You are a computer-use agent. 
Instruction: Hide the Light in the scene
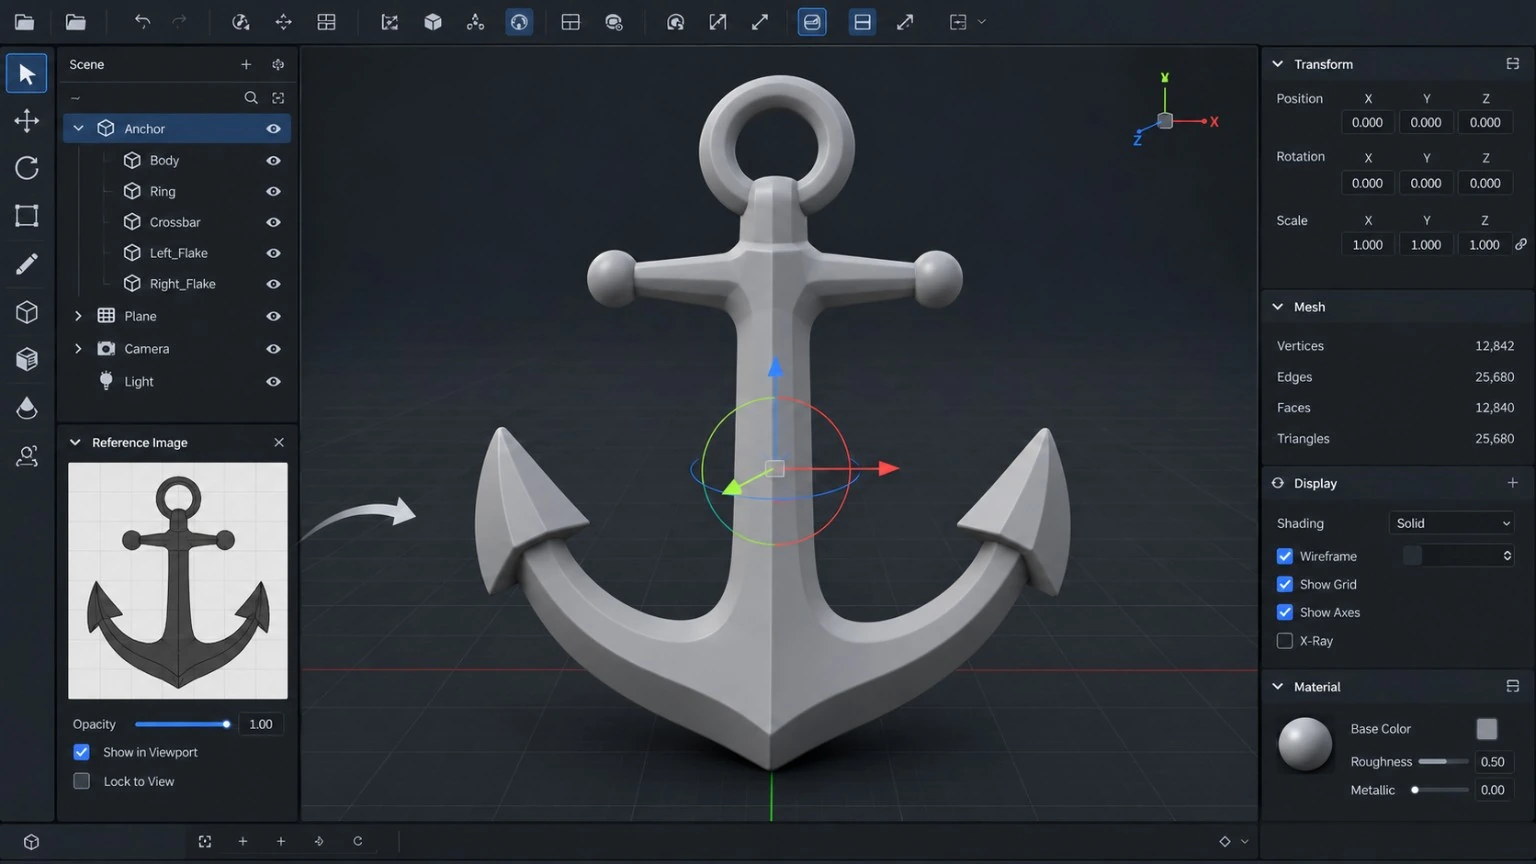pyautogui.click(x=273, y=382)
